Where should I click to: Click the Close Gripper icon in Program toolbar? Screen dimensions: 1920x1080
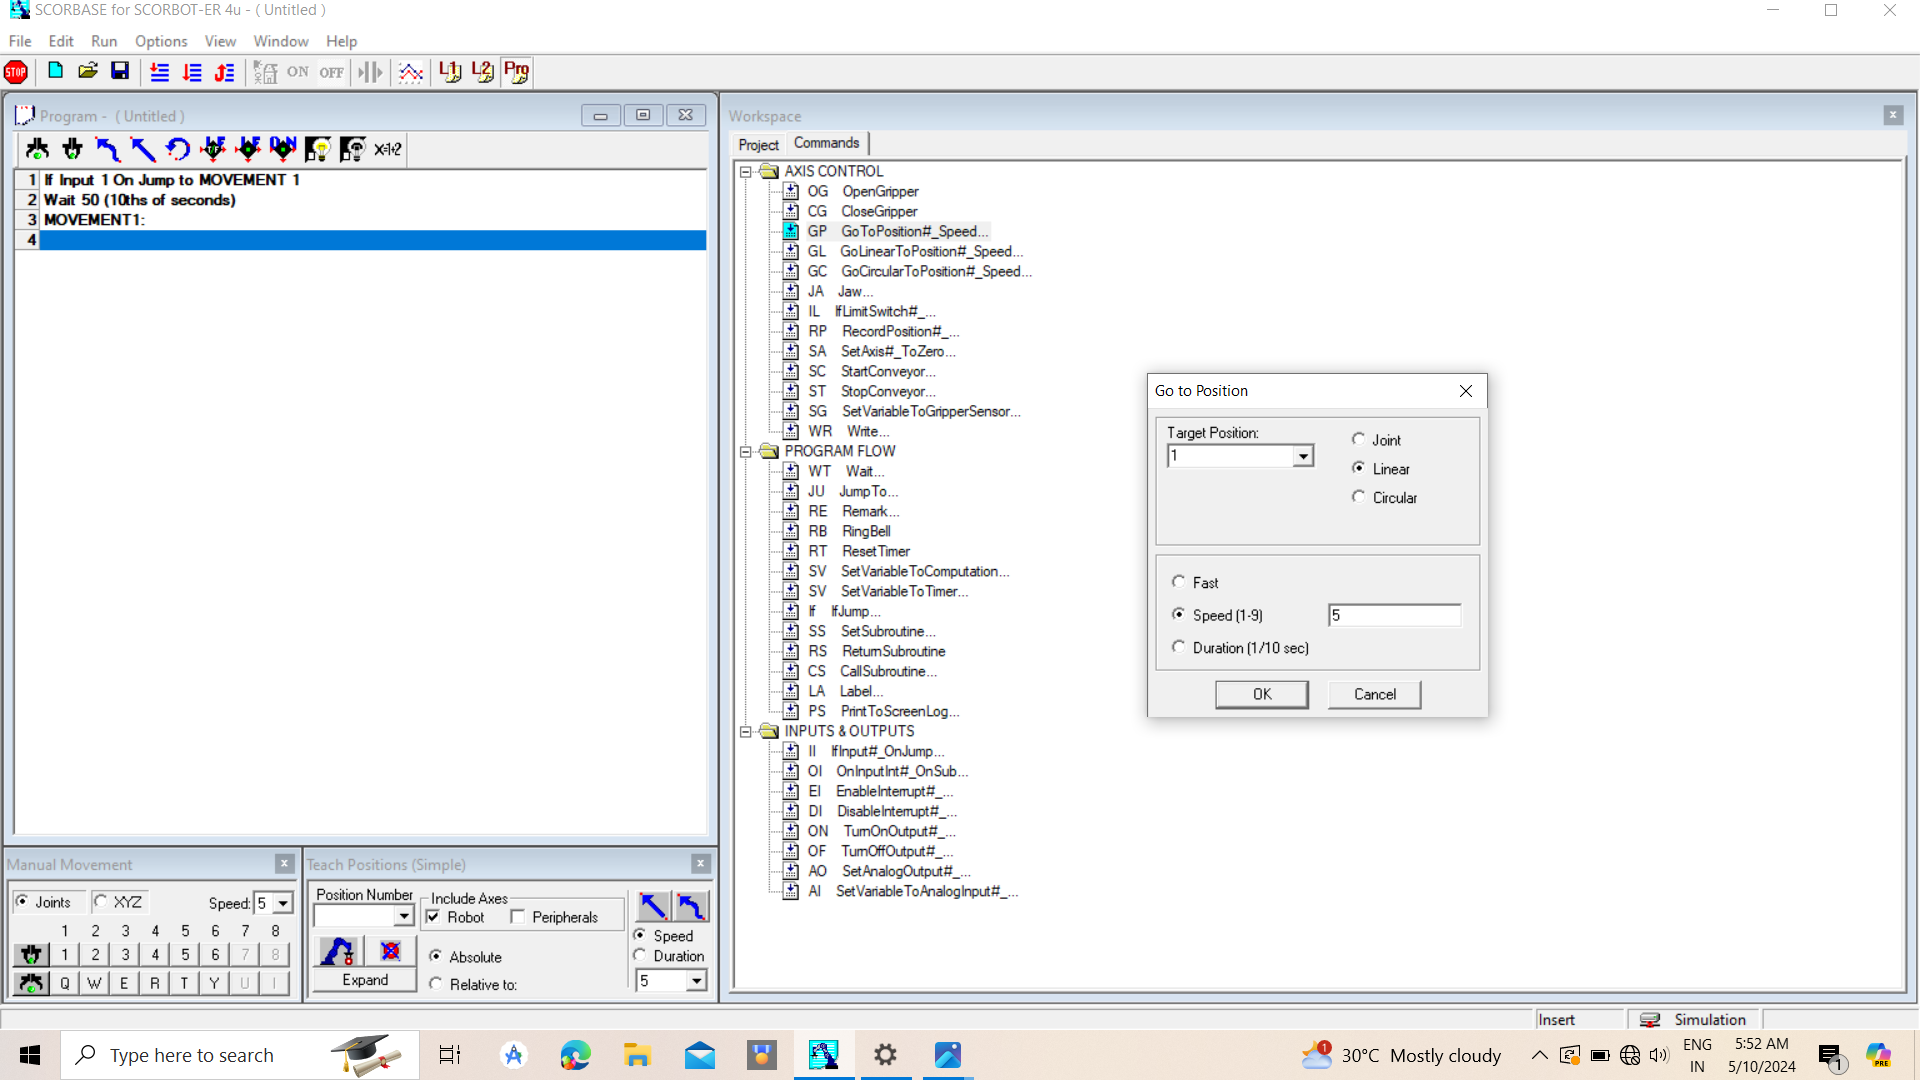(x=72, y=149)
